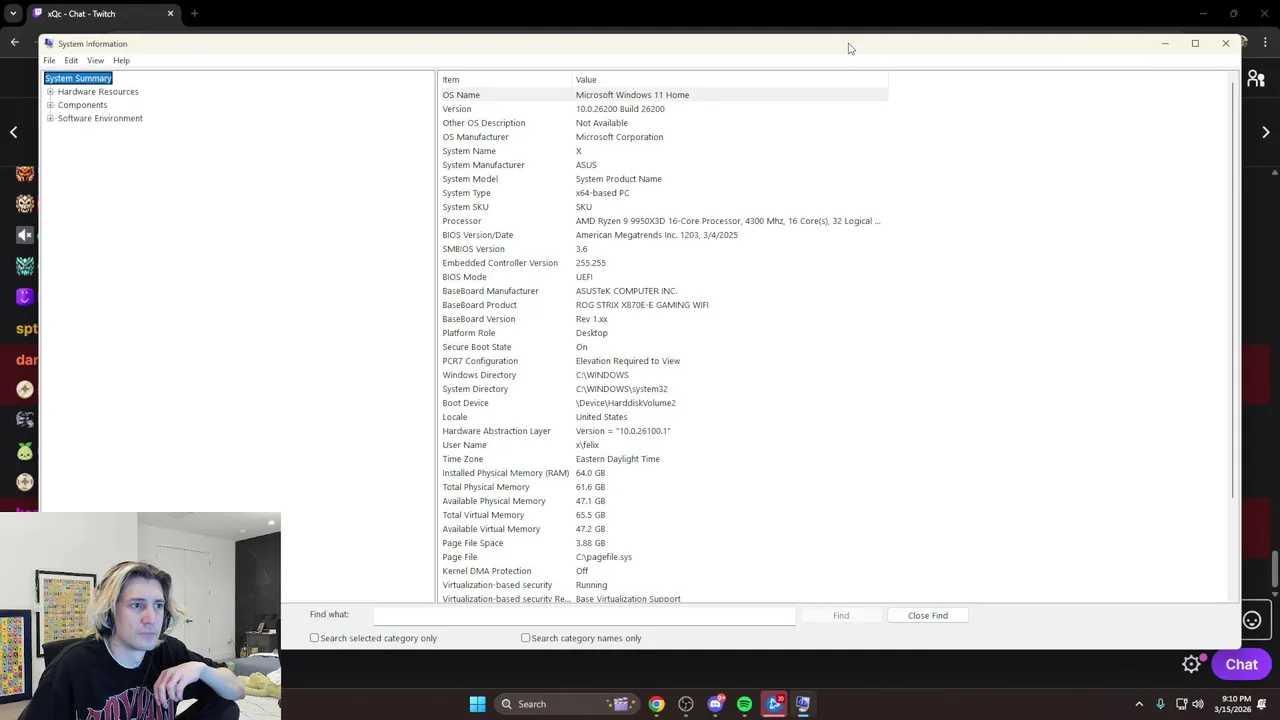
Task: Focus the Find what text field
Action: coord(585,615)
